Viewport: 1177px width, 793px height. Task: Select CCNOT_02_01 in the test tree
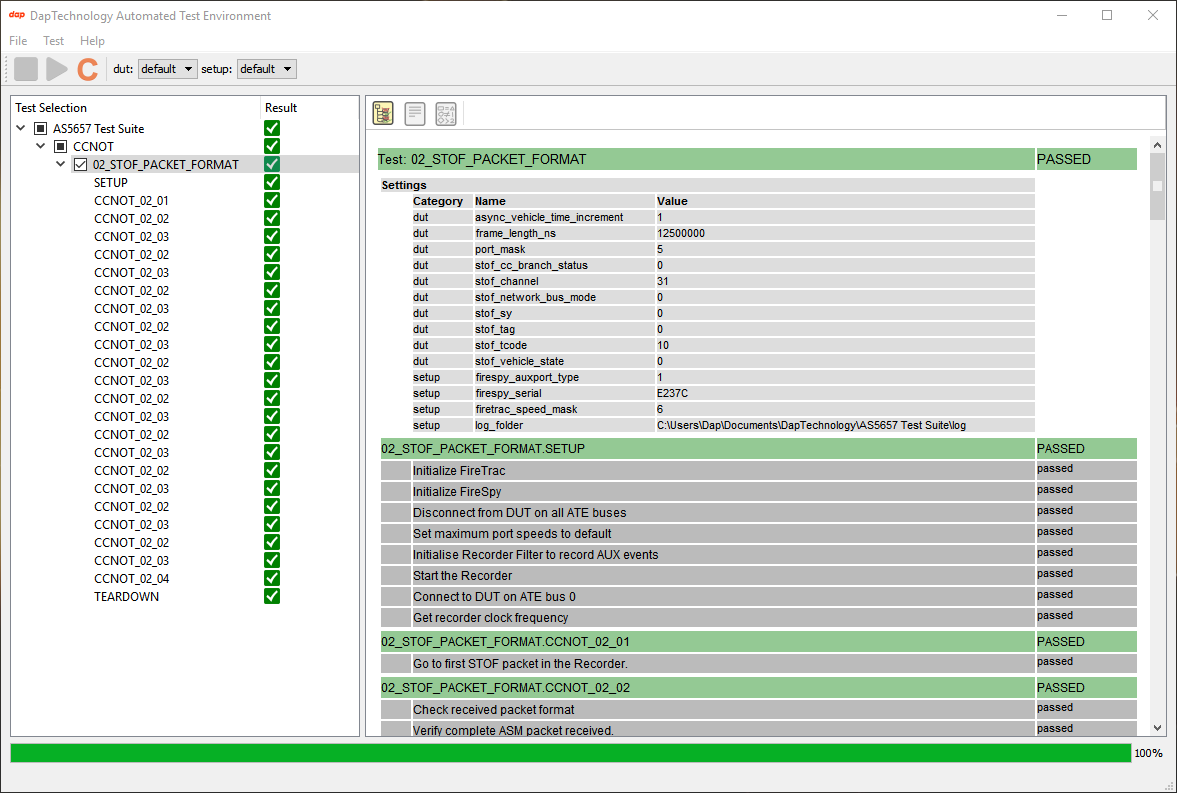pyautogui.click(x=131, y=201)
